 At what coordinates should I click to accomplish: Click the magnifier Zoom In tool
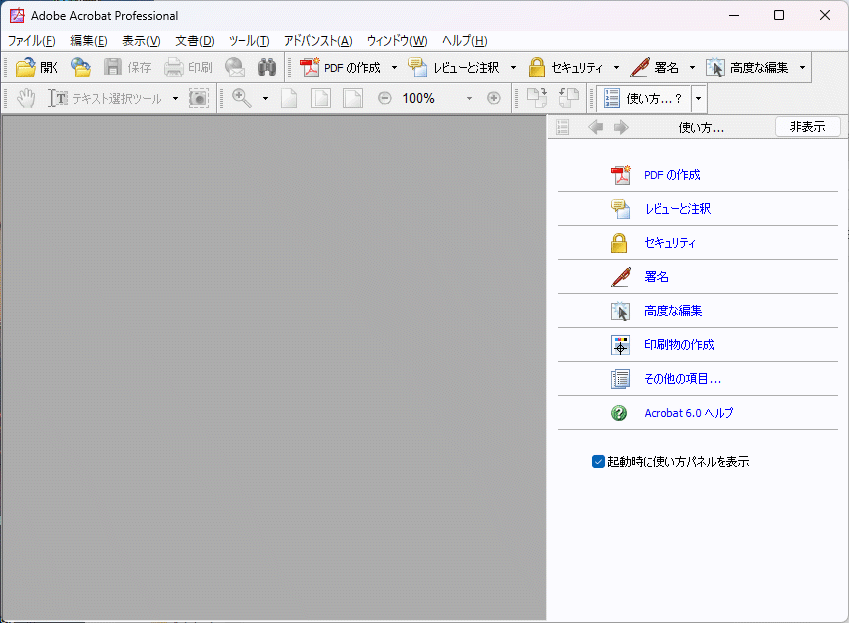point(241,98)
